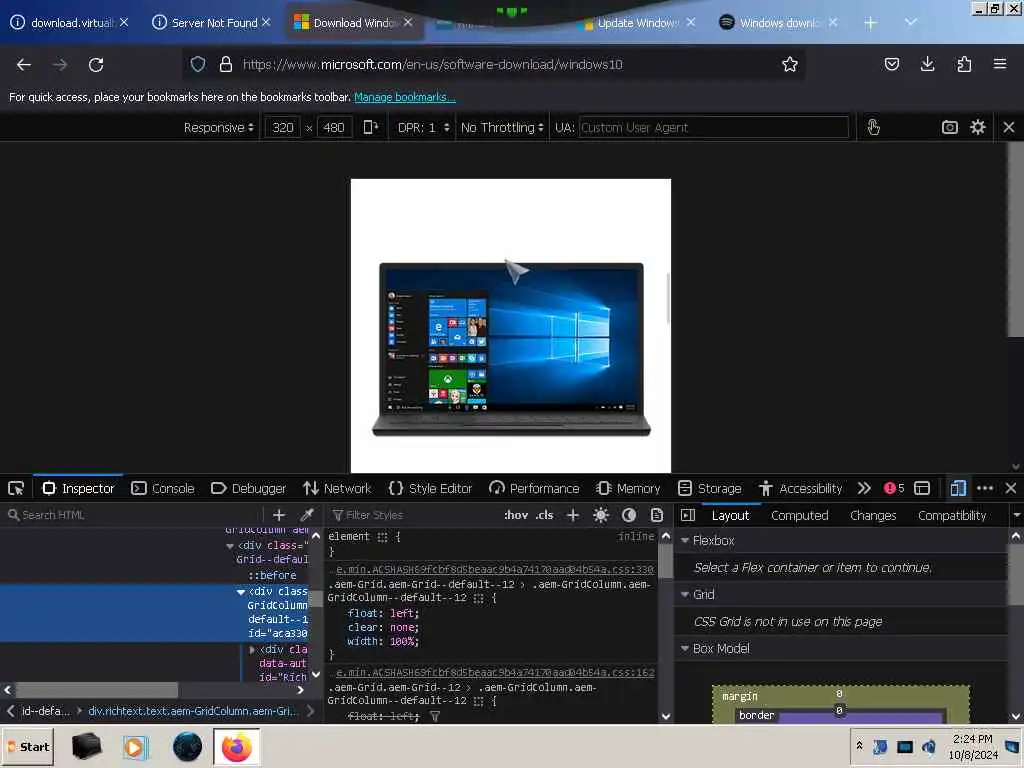Collapse the Grid section

pos(685,594)
